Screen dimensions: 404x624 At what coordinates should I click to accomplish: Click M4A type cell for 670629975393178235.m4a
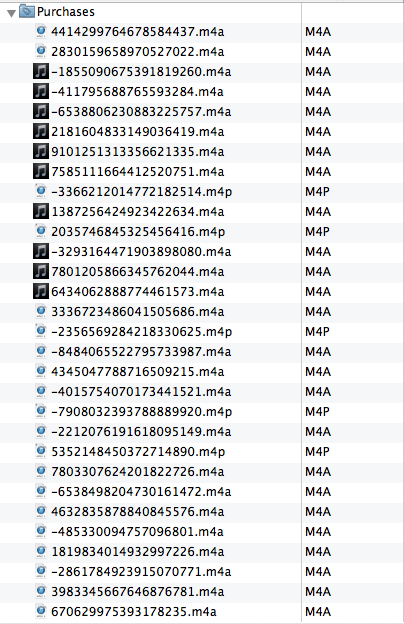coord(318,612)
